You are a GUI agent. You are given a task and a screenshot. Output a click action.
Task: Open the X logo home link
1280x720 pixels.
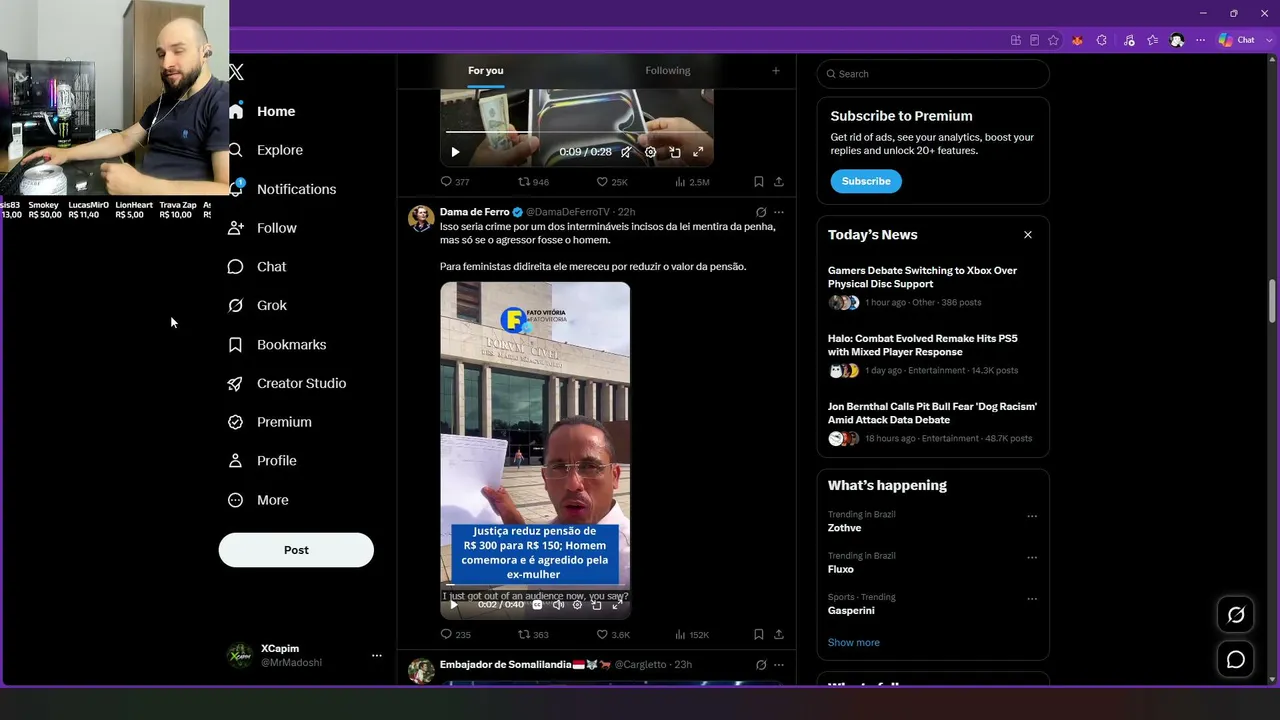coord(236,72)
